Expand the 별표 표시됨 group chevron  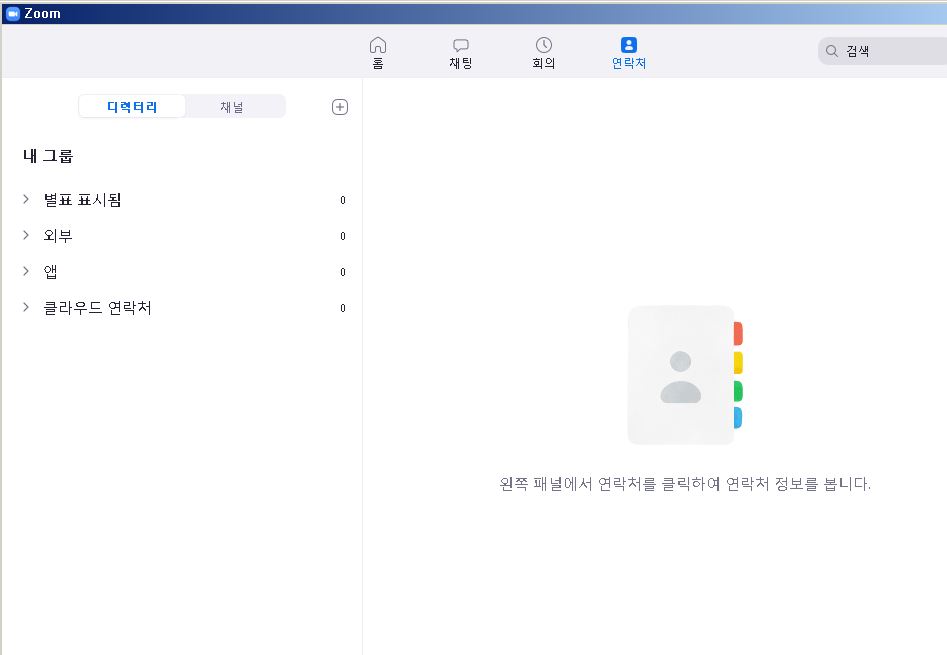26,199
